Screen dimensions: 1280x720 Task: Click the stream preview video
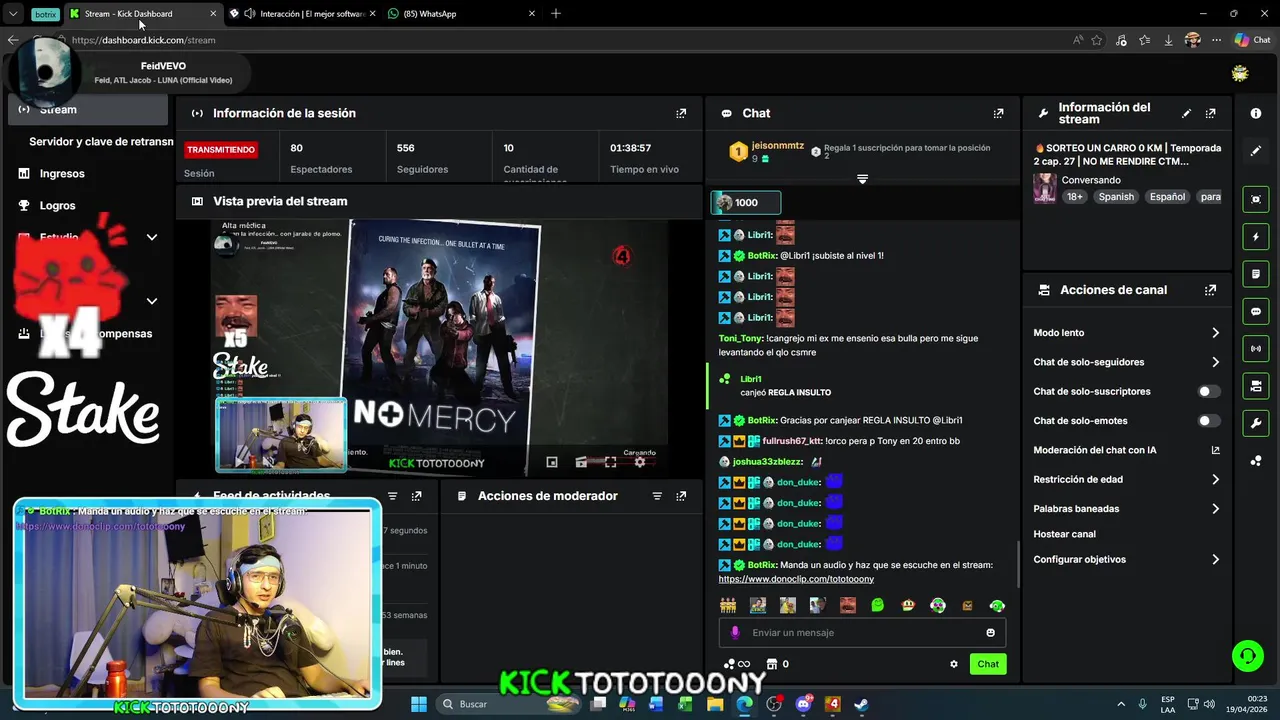pos(440,347)
